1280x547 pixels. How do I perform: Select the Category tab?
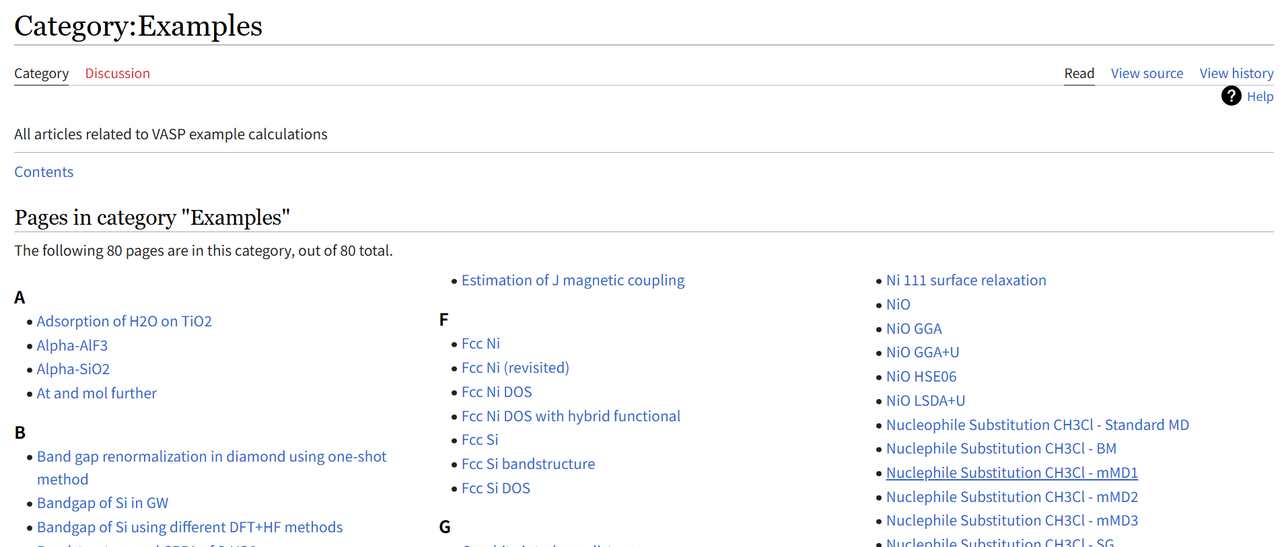click(x=41, y=73)
